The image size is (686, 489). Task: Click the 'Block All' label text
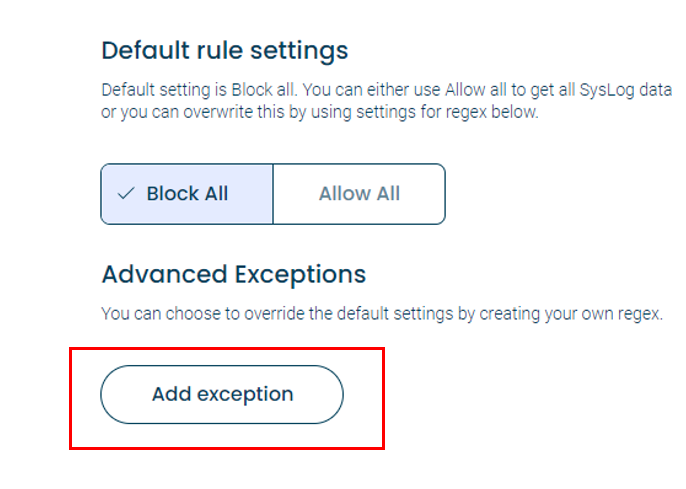point(187,193)
